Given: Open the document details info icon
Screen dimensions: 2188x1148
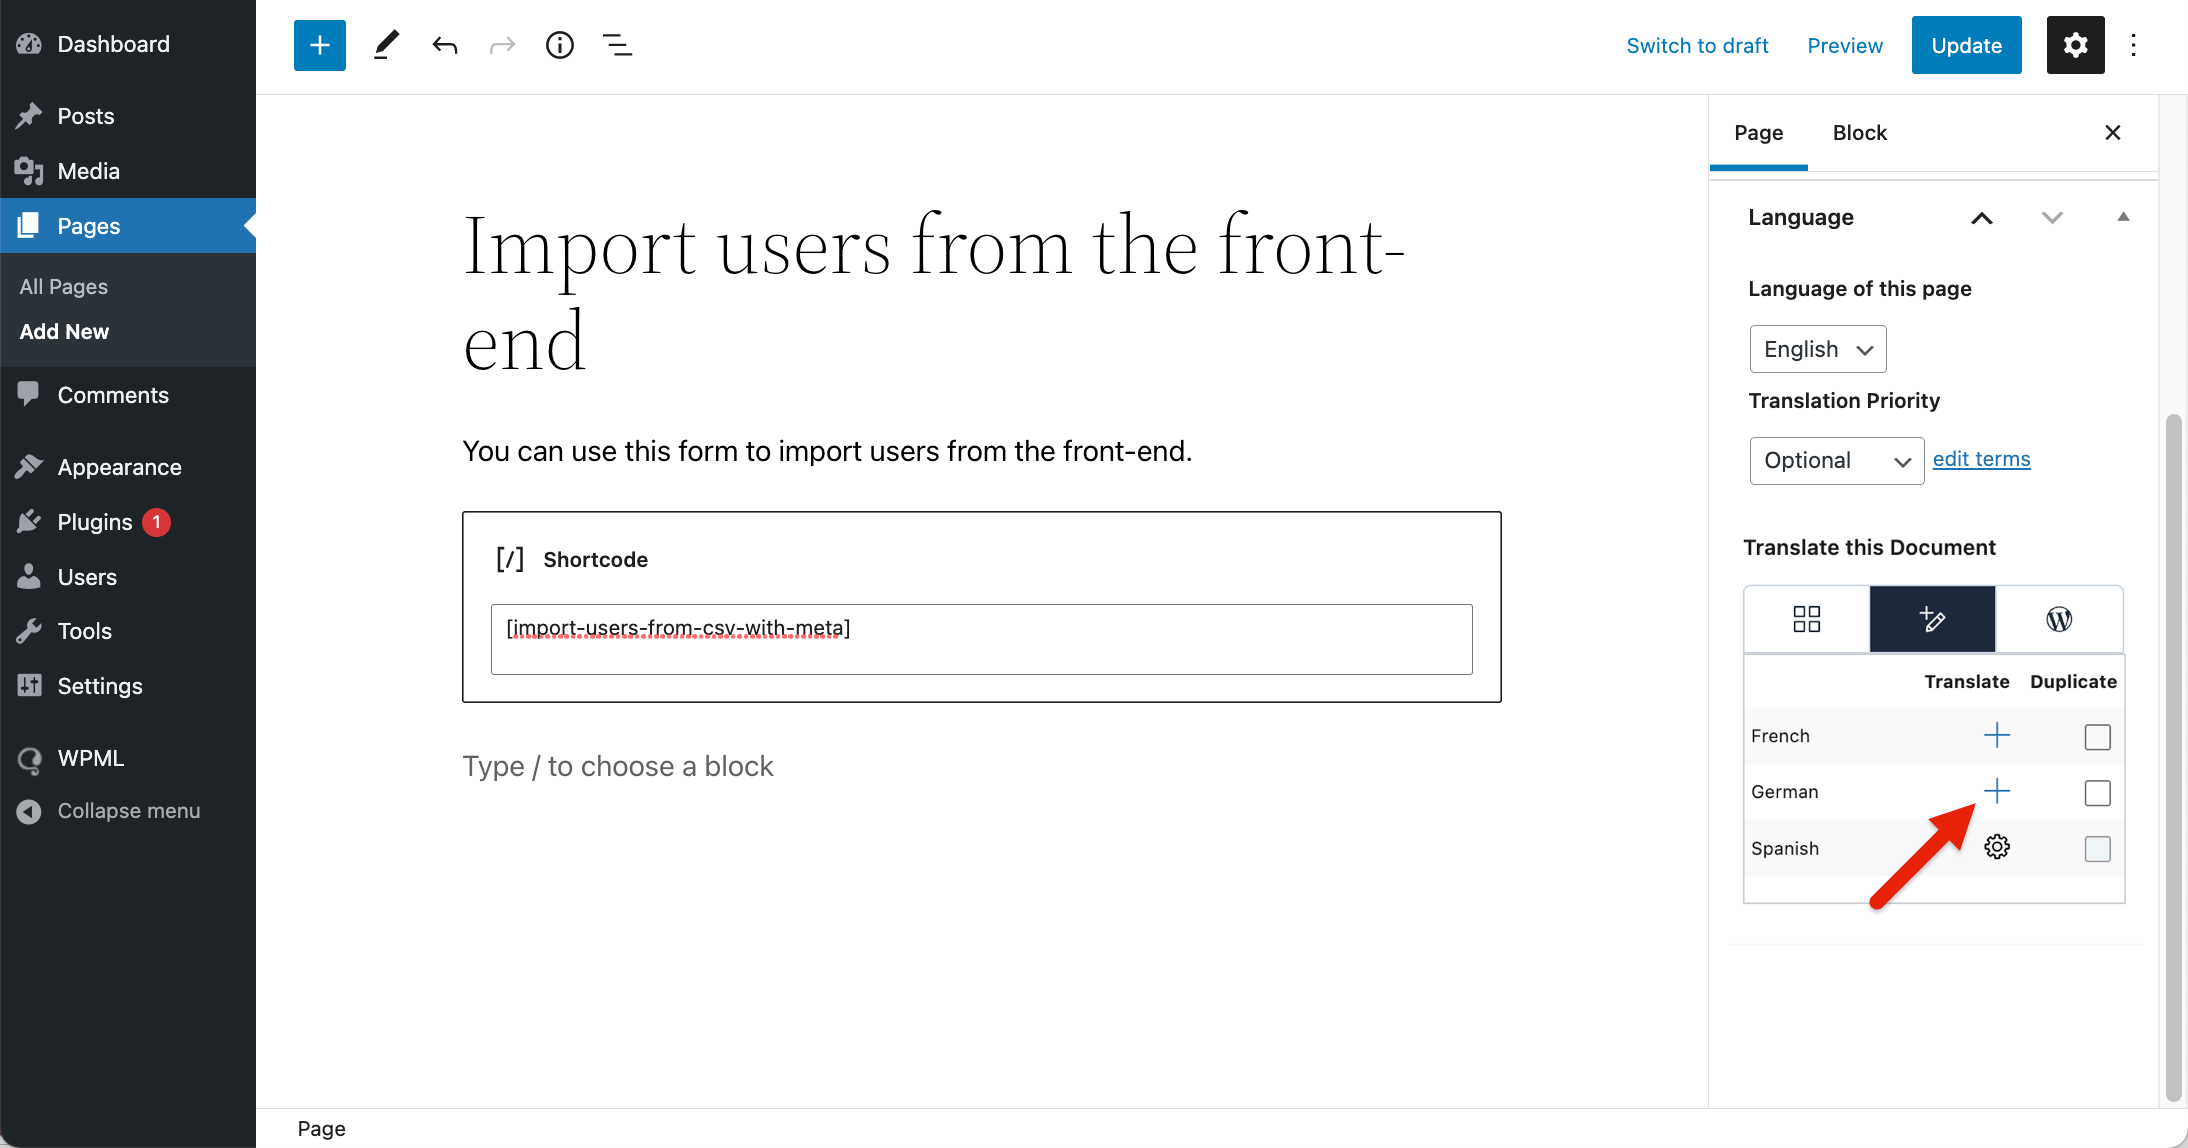Looking at the screenshot, I should point(559,45).
